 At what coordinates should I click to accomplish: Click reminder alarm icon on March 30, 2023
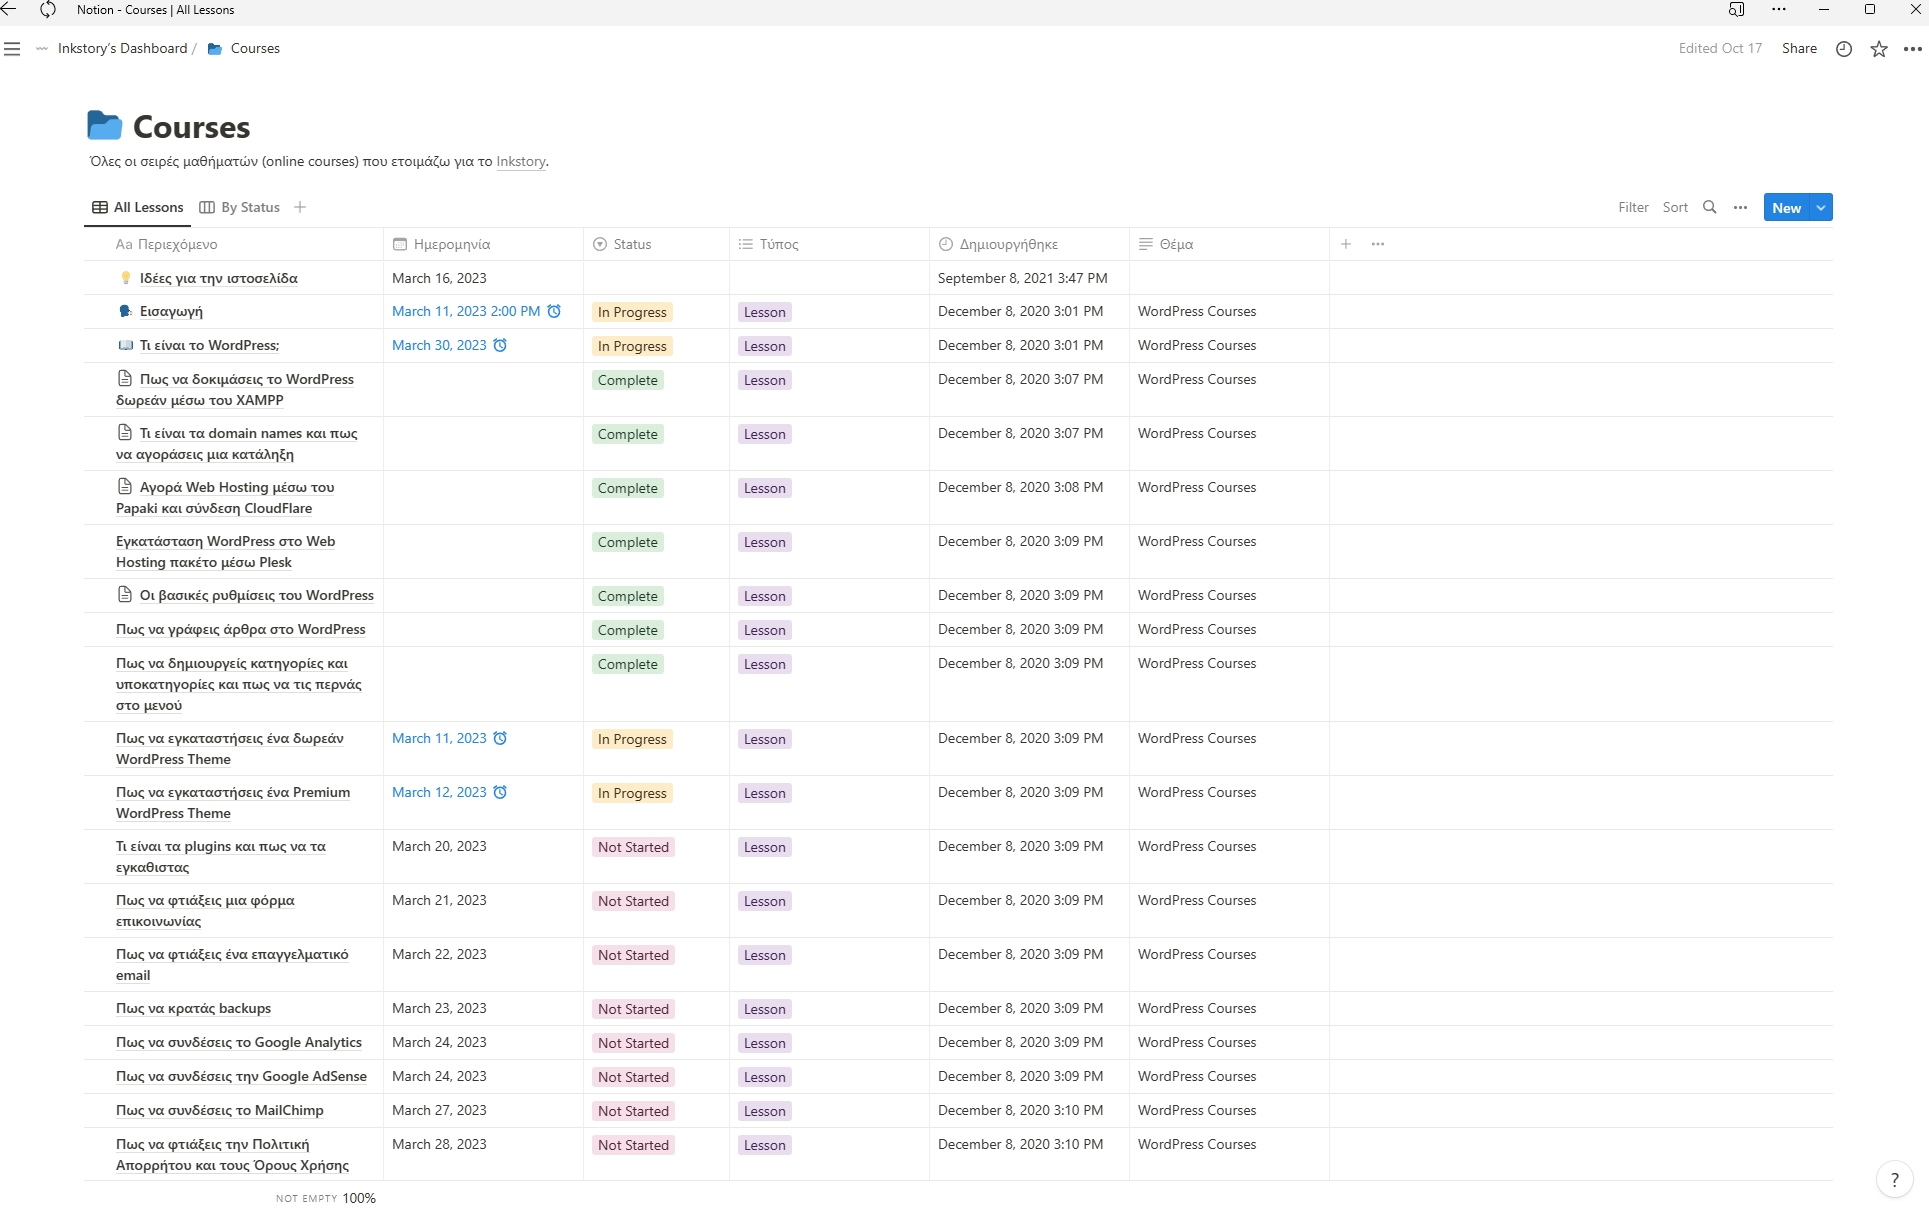click(x=500, y=345)
